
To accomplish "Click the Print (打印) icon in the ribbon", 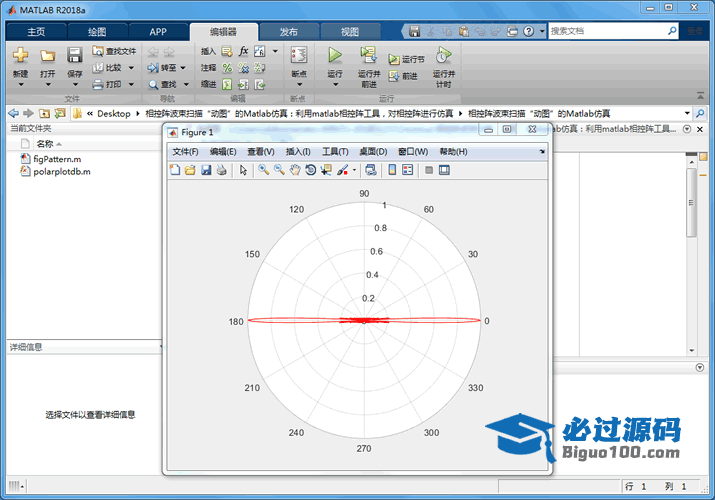I will (98, 84).
